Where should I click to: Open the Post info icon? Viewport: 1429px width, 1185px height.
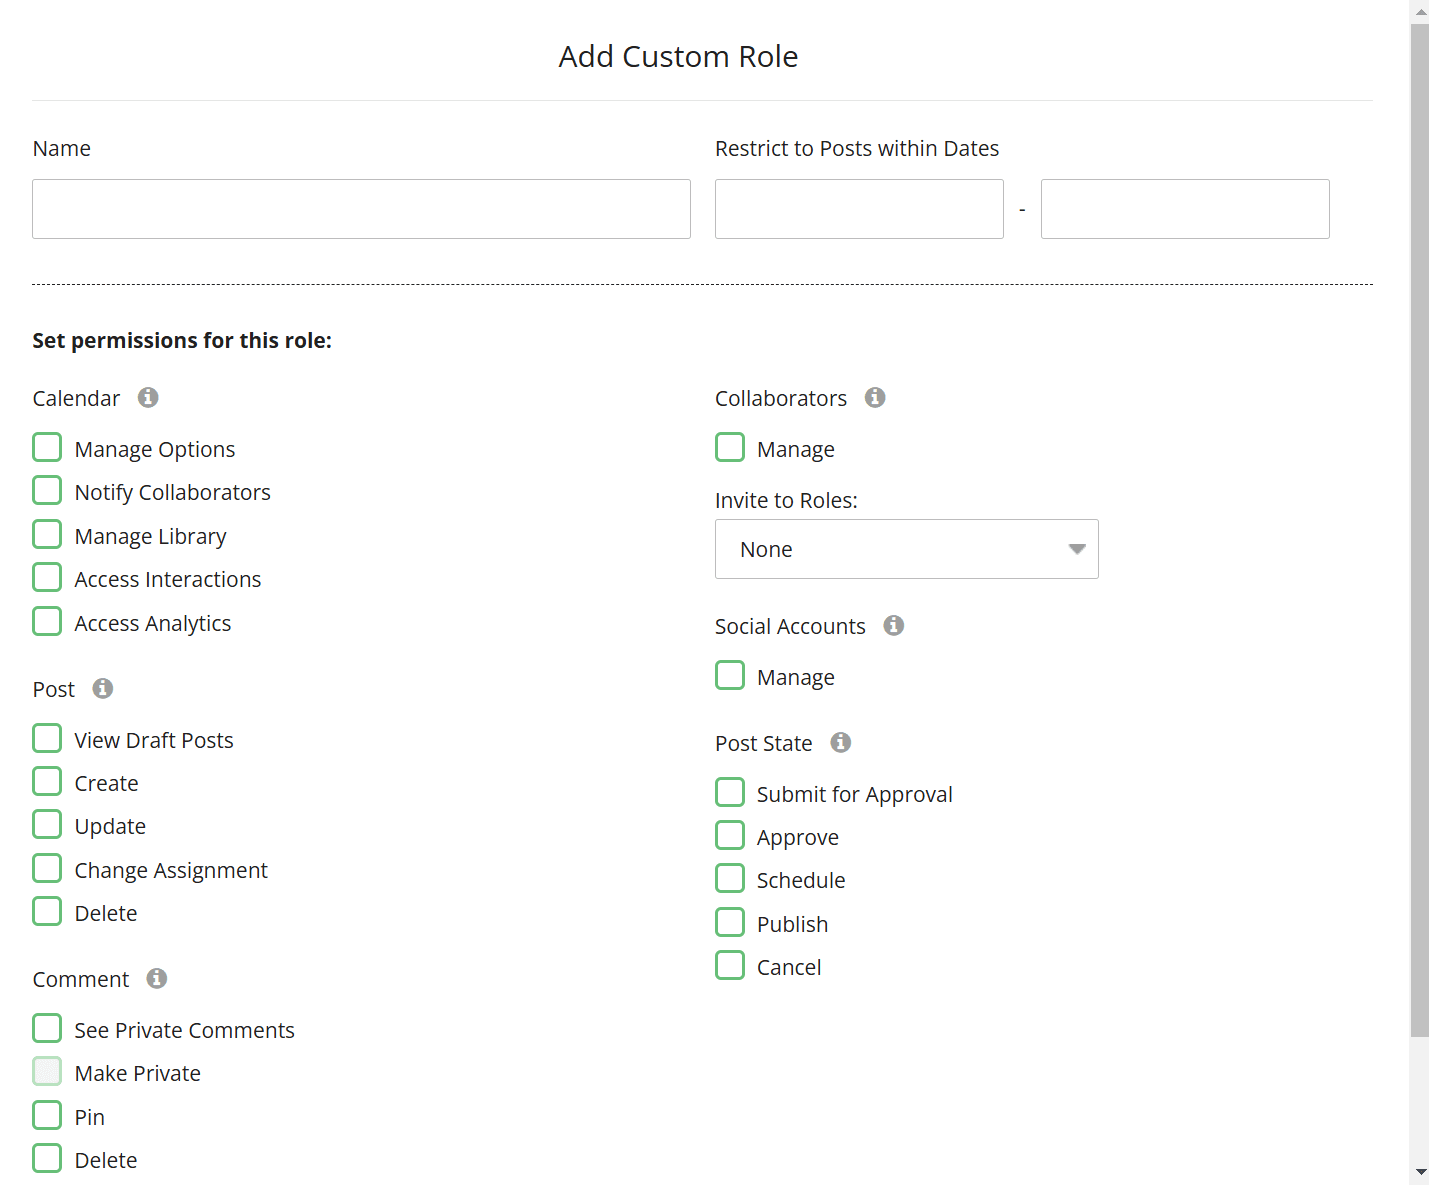pos(103,688)
